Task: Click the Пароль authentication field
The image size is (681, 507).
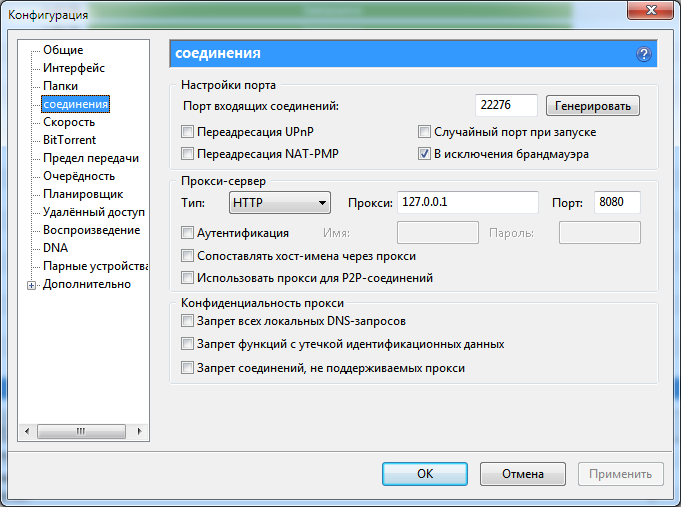Action: pos(600,232)
